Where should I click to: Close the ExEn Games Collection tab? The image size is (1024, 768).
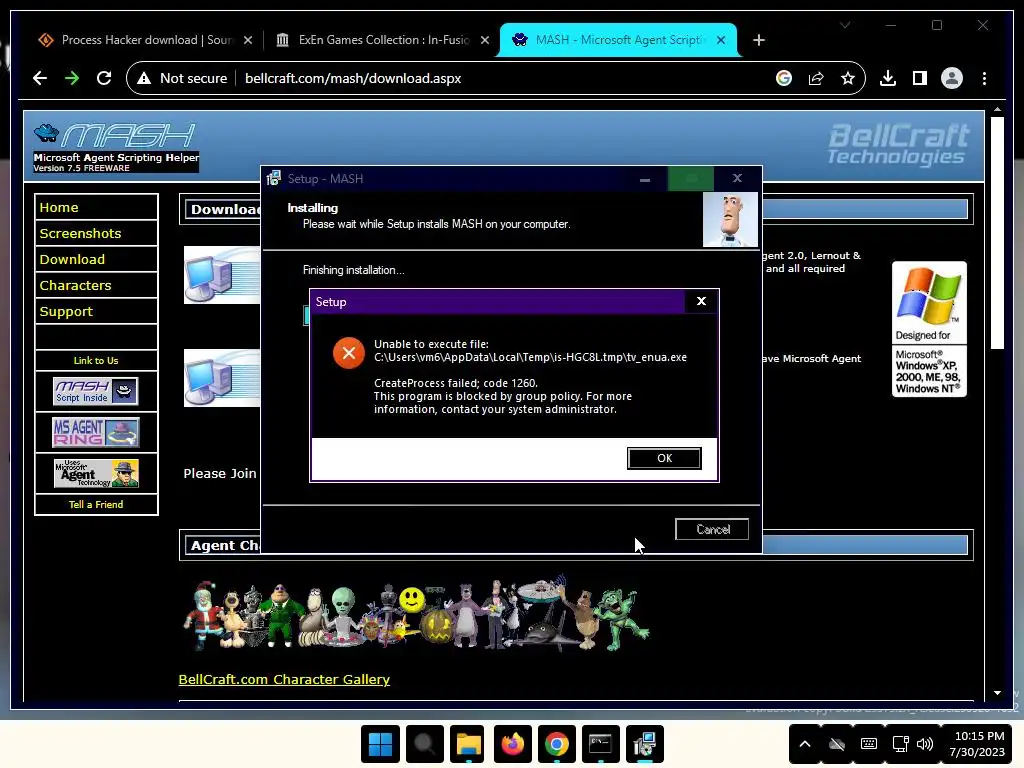coord(485,40)
